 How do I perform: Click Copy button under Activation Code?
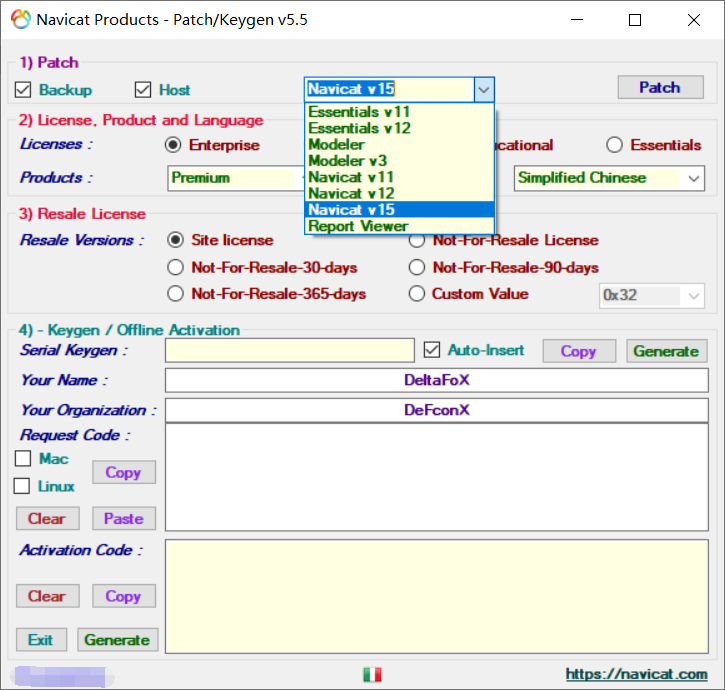pyautogui.click(x=123, y=596)
